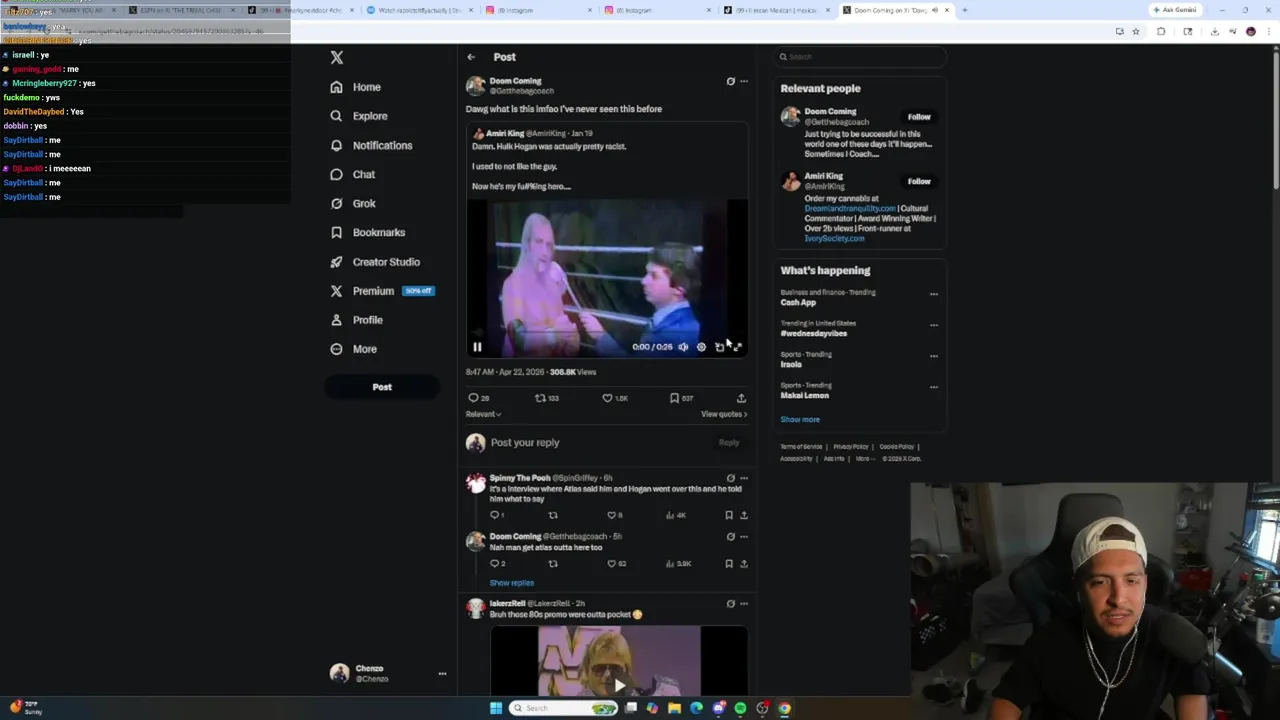Screen dimensions: 1280x720
Task: Open more options on lakerzRell's reply
Action: coord(744,604)
